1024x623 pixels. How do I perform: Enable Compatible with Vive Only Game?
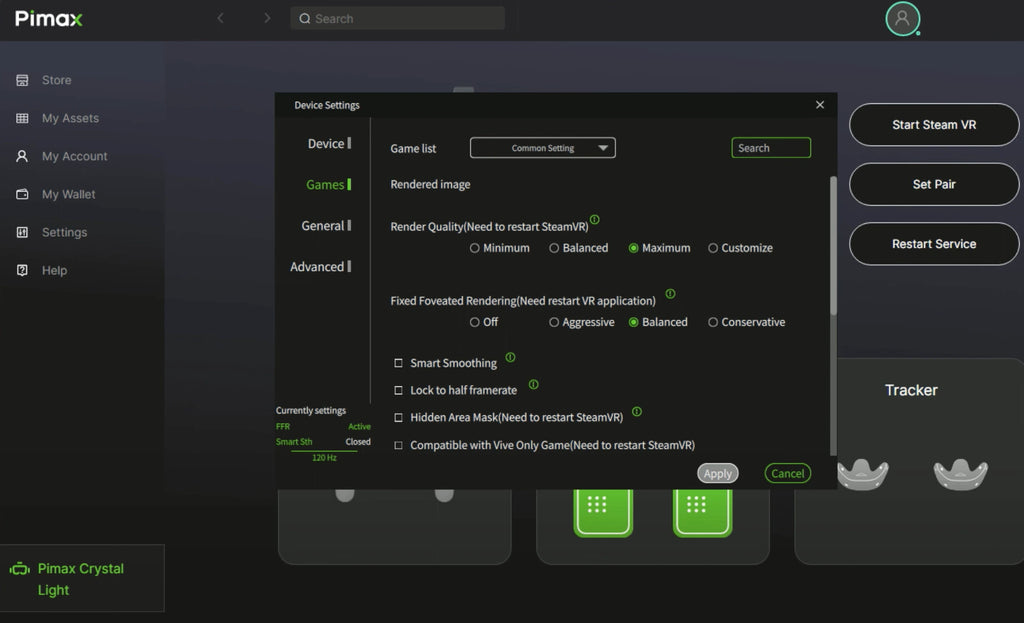click(x=398, y=445)
